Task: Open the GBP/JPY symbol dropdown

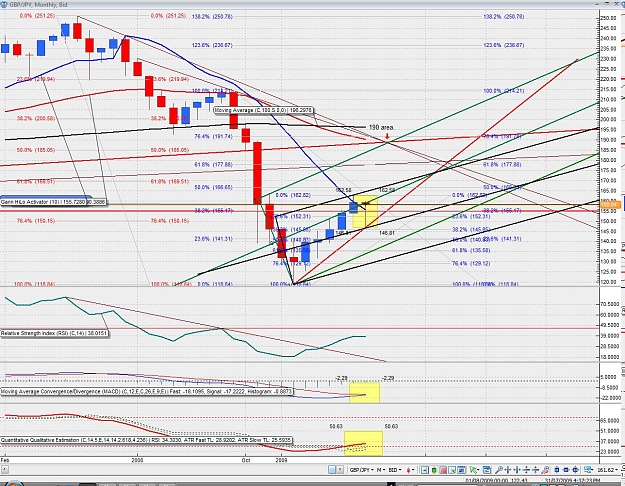Action: click(362, 470)
